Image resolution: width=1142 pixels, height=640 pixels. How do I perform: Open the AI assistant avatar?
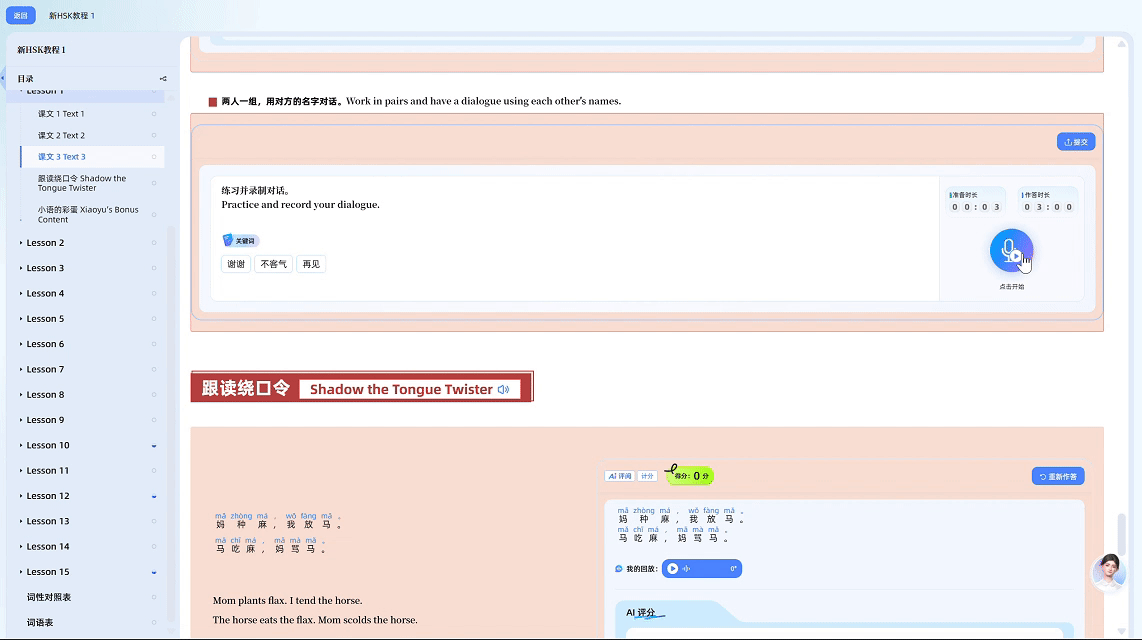click(x=1108, y=572)
